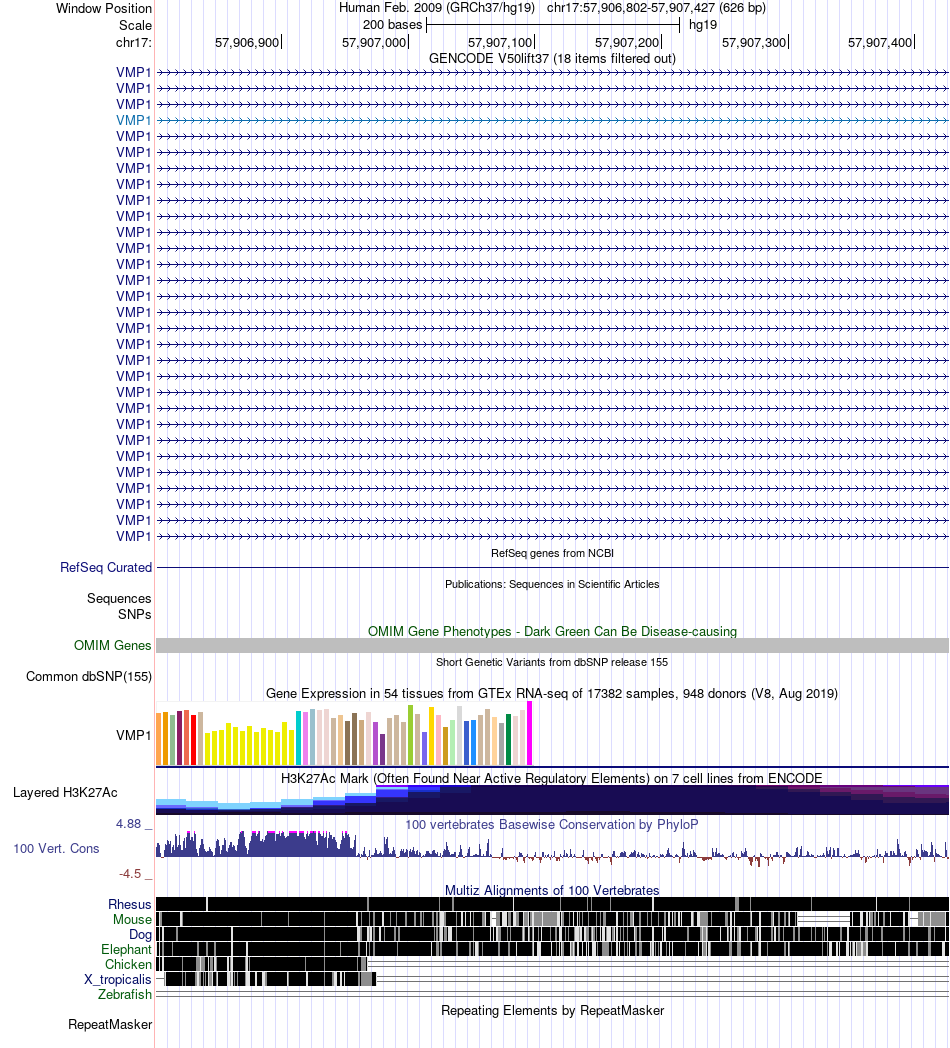
Task: Click the turquoise bar in GTEx expression chart
Action: [299, 738]
